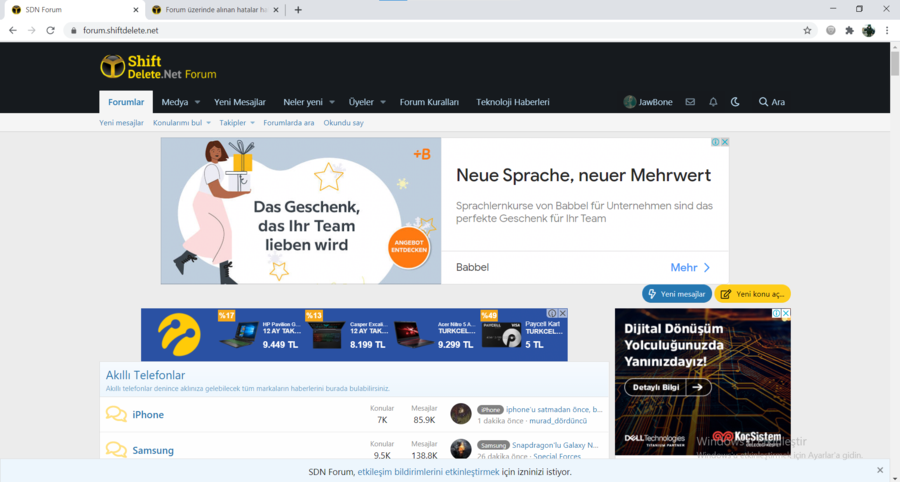Open the Samsung forum
The width and height of the screenshot is (900, 482).
(153, 450)
